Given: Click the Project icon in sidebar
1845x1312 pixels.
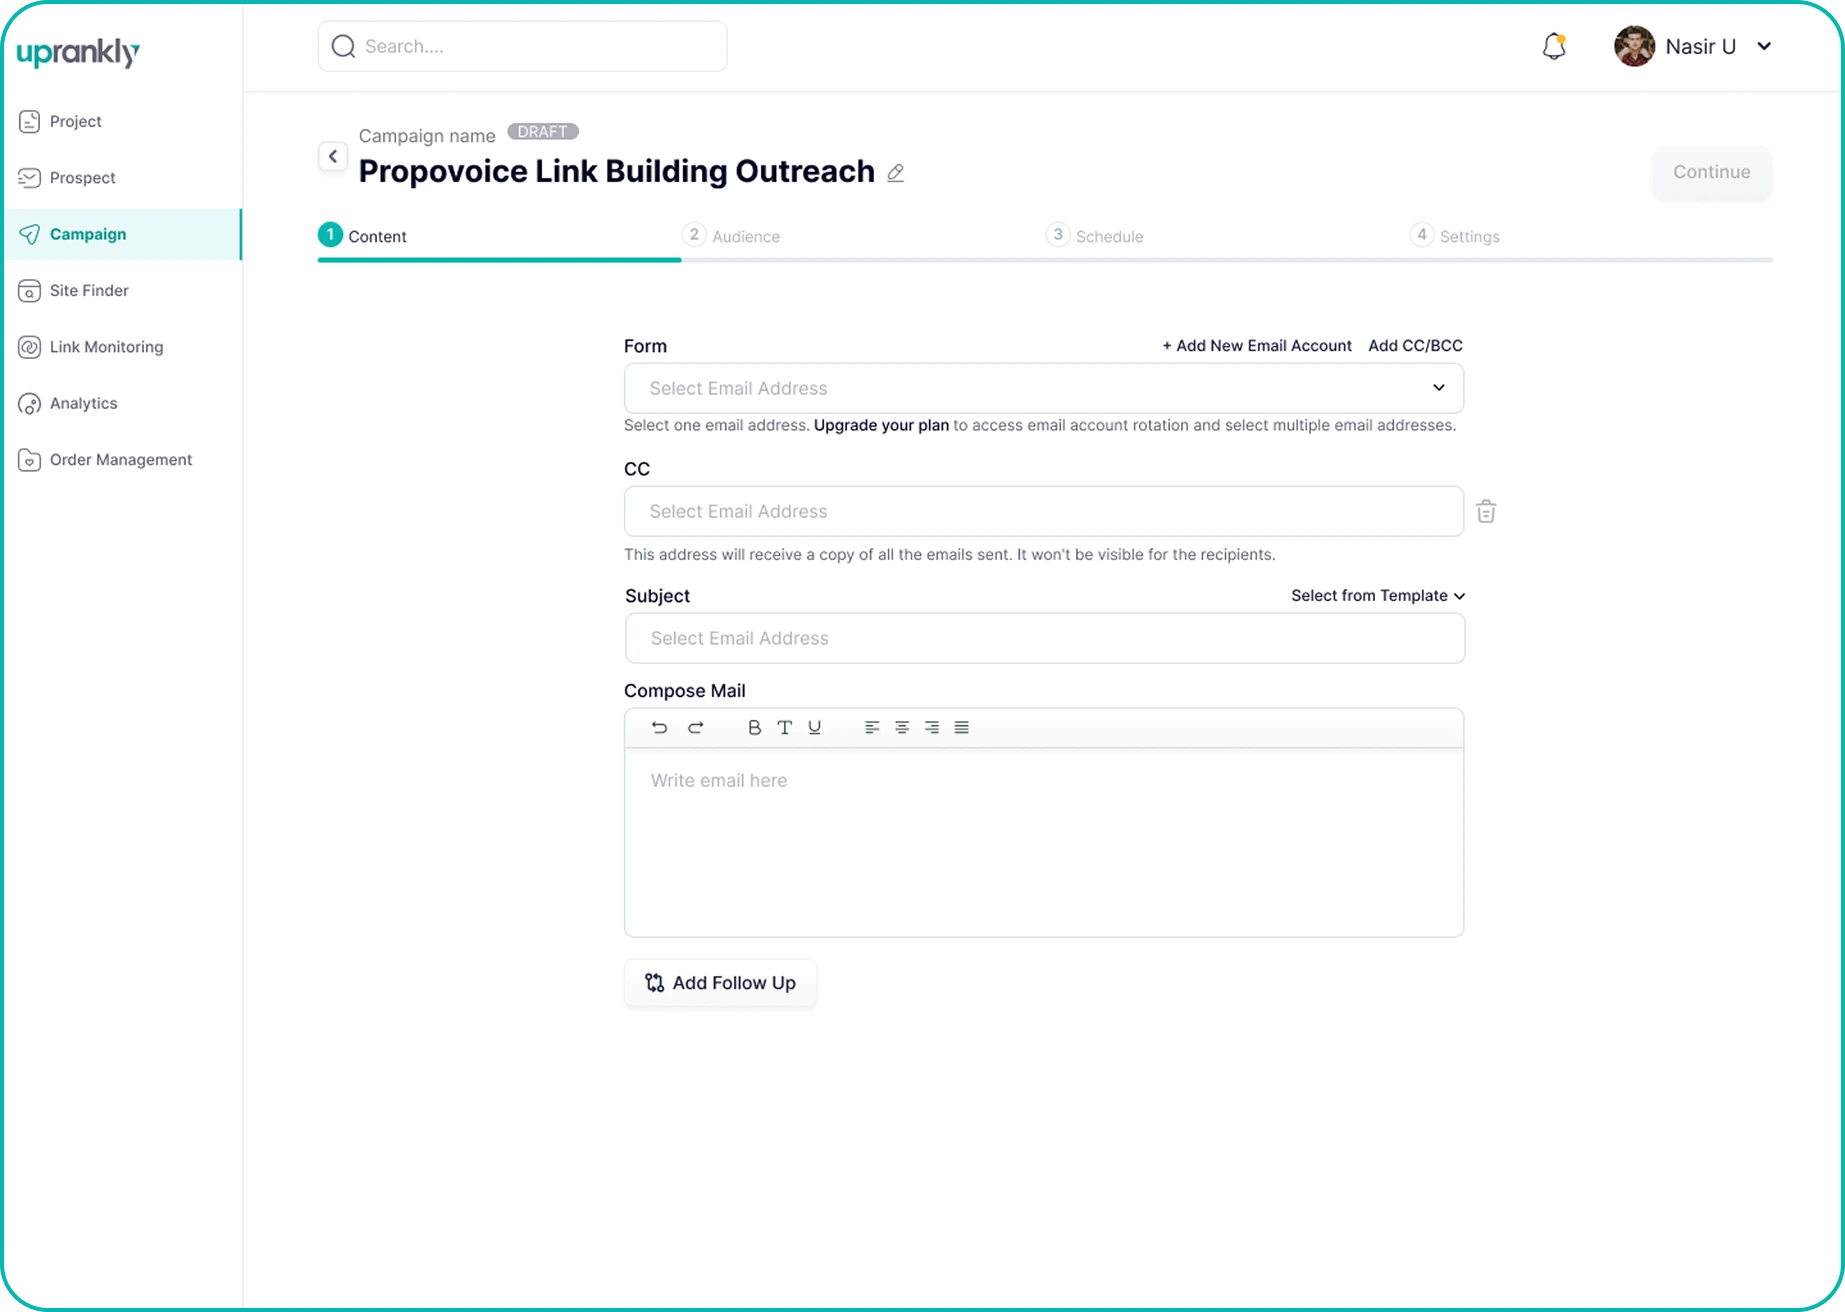Looking at the screenshot, I should point(29,121).
